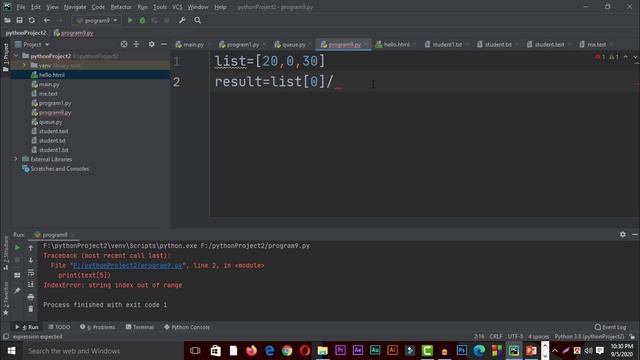Toggle read-only lock icon in status bar
The width and height of the screenshot is (640, 360).
pos(632,336)
